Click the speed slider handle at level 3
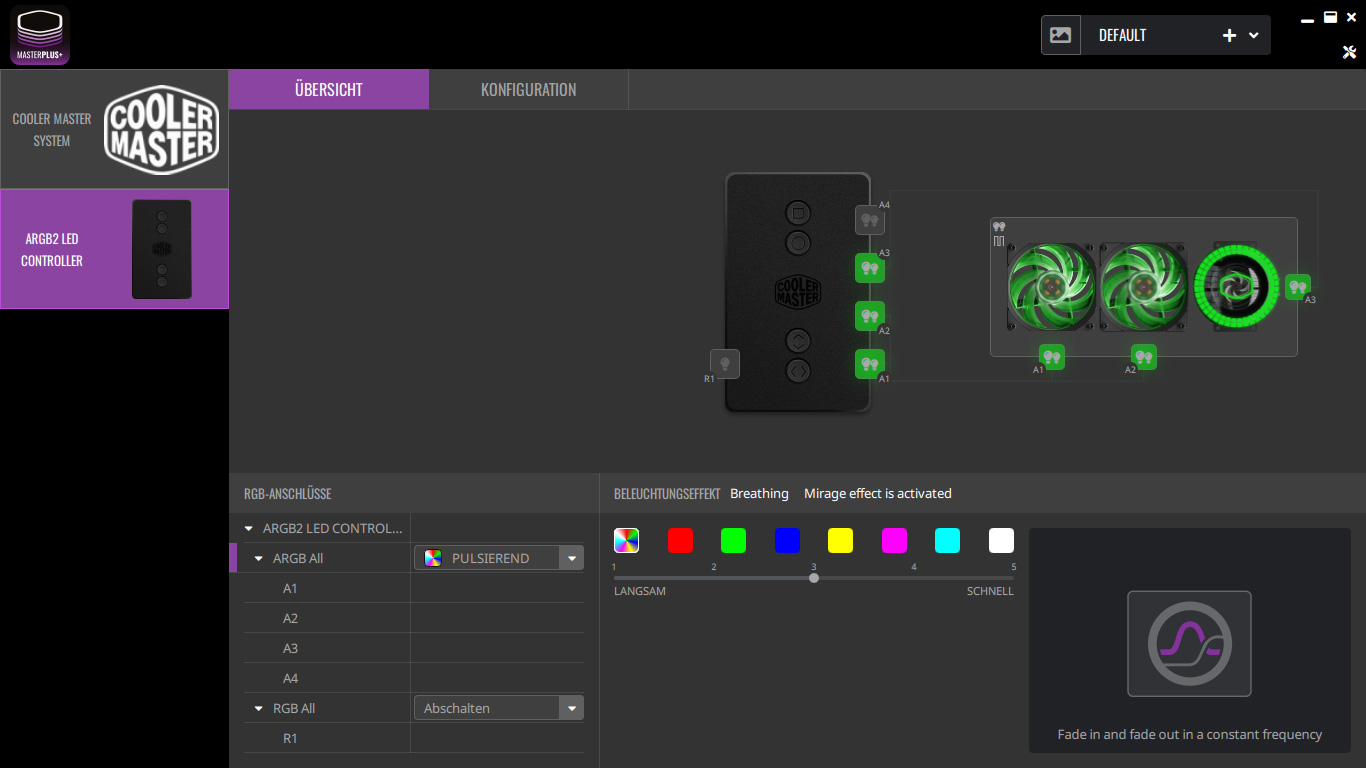1366x768 pixels. [814, 578]
